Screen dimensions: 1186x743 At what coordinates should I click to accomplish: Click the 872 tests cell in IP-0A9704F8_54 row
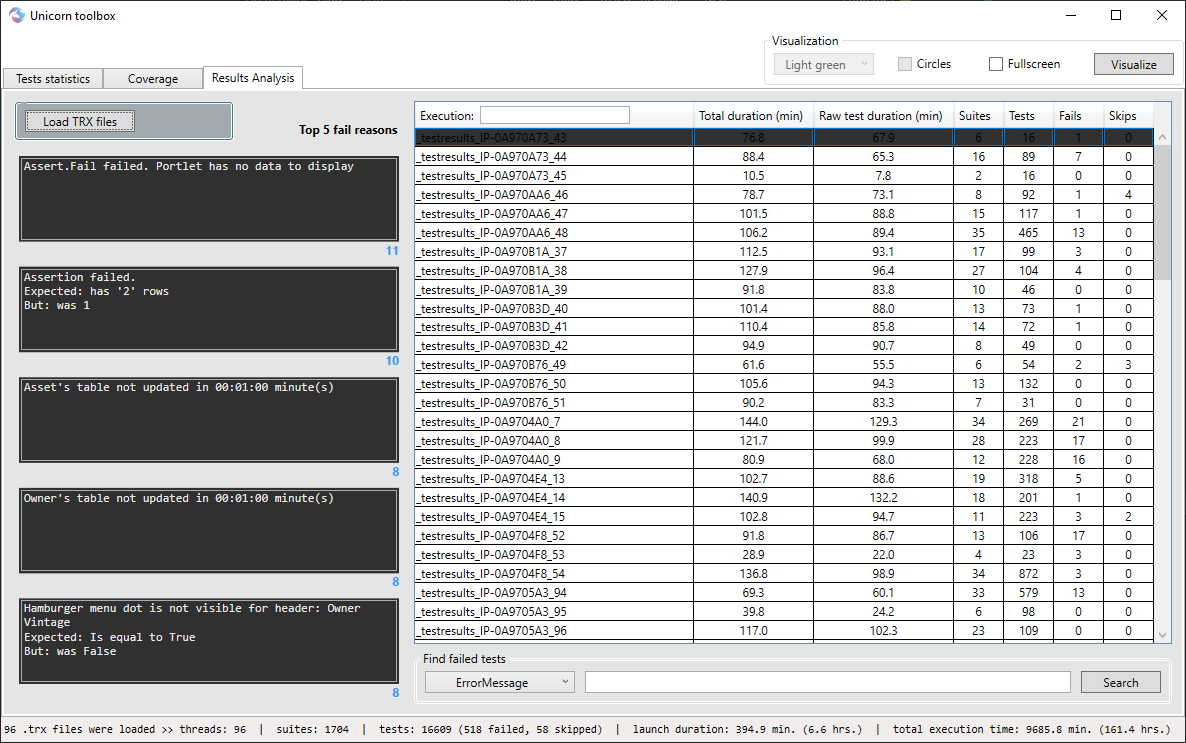coord(1028,574)
